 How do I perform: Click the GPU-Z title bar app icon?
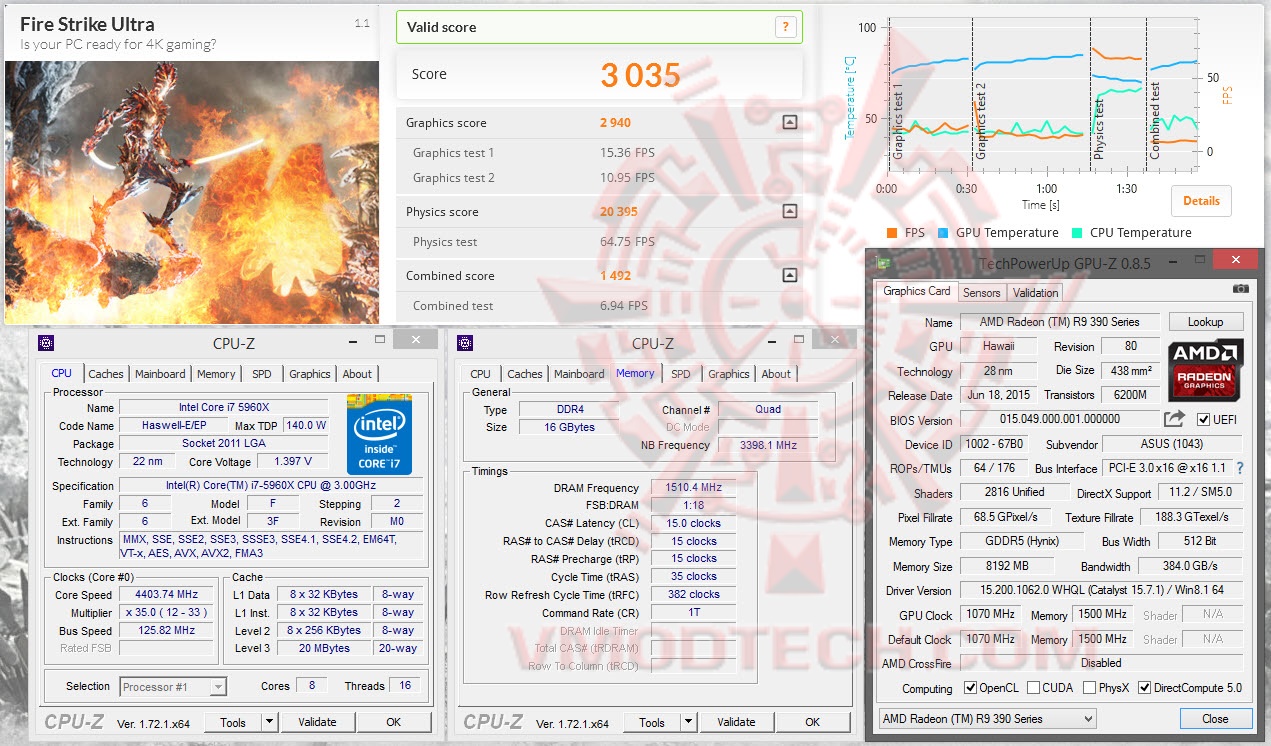tap(881, 261)
